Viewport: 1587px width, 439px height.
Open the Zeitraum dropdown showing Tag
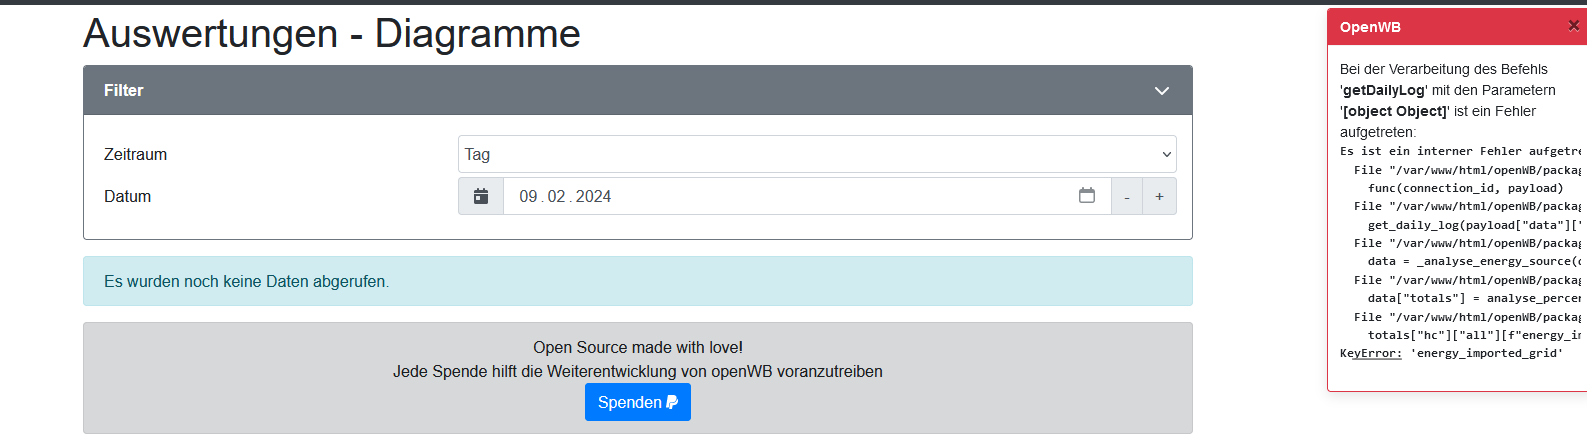pos(816,155)
